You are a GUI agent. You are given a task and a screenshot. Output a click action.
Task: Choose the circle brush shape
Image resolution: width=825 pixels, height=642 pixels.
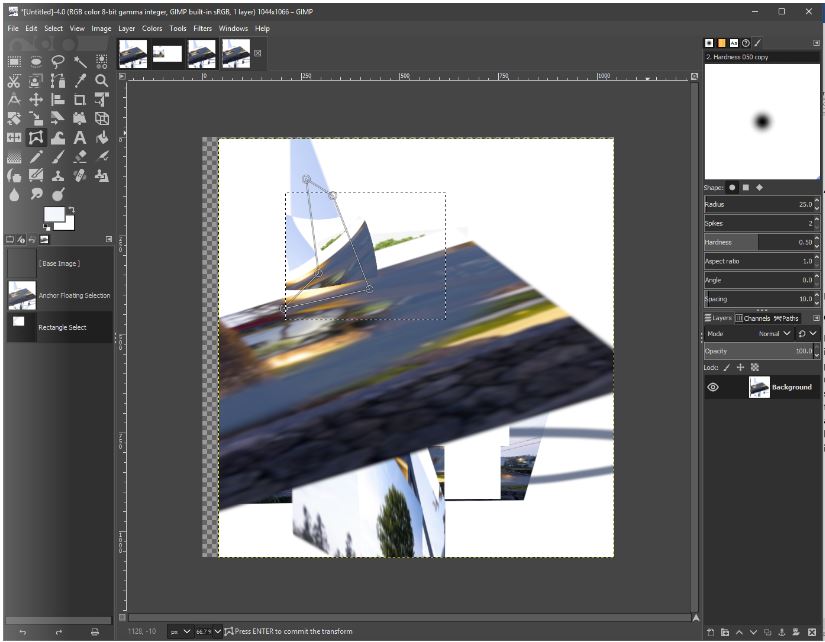[732, 187]
